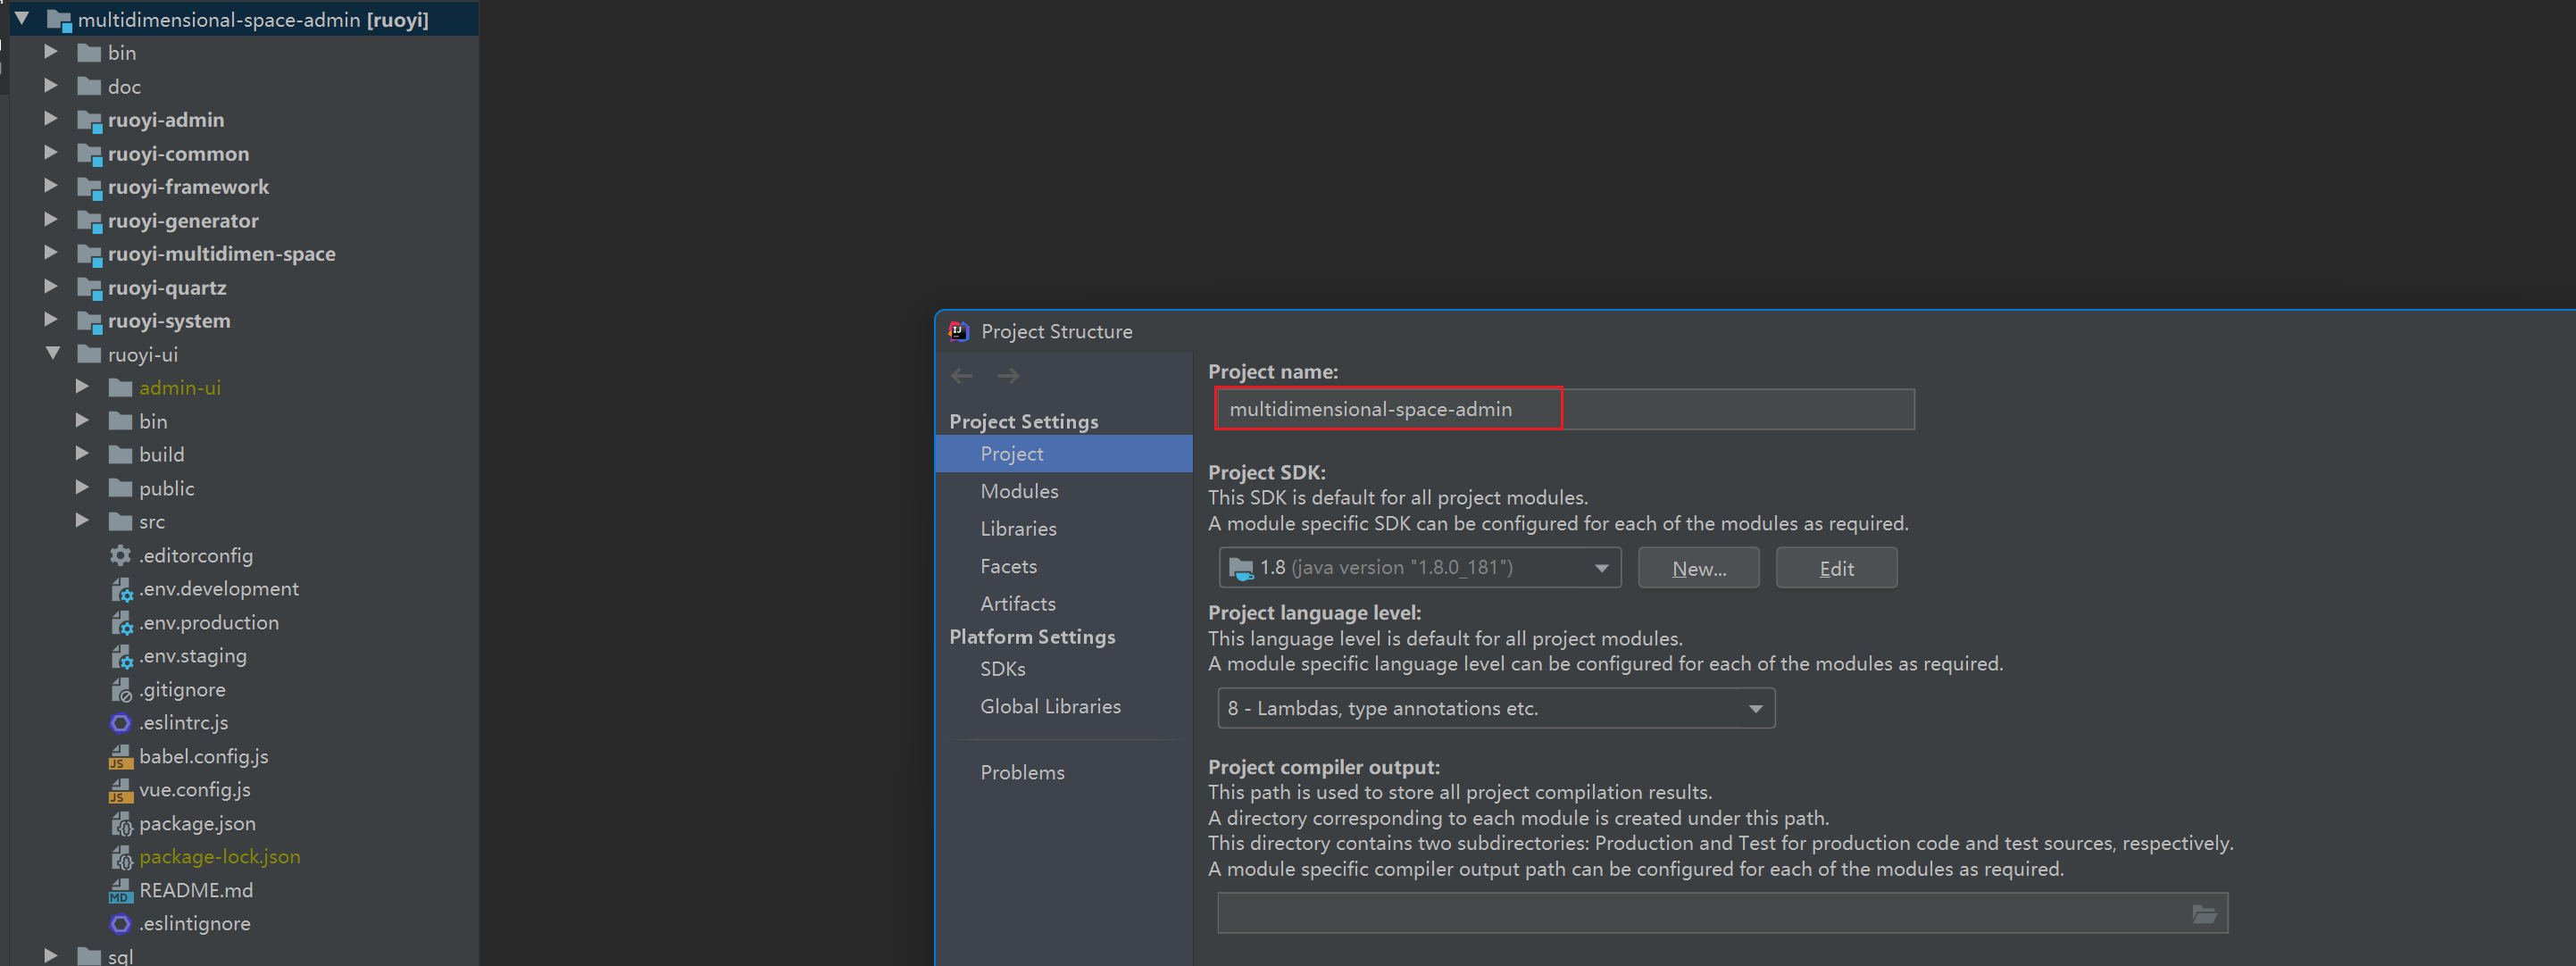Screen dimensions: 2576x966
Task: Click the ESLint icon next to .eslintrc.js
Action: point(120,722)
